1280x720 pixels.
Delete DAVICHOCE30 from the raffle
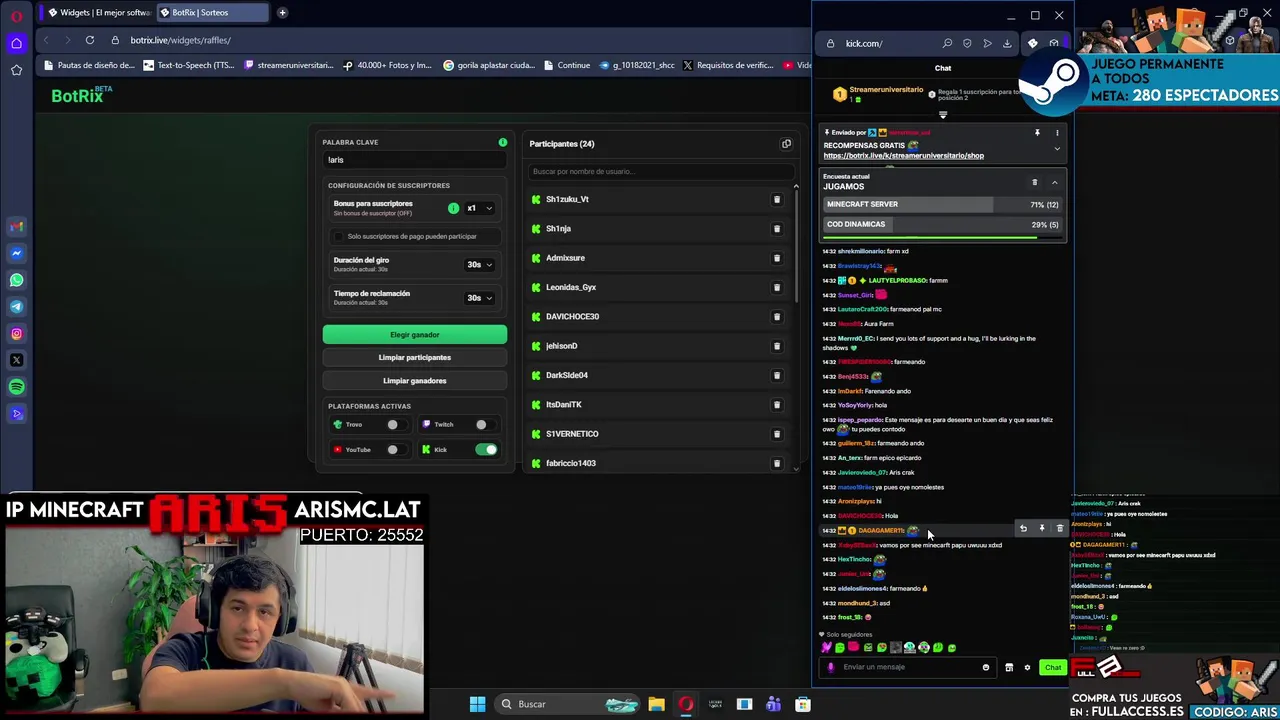[776, 317]
